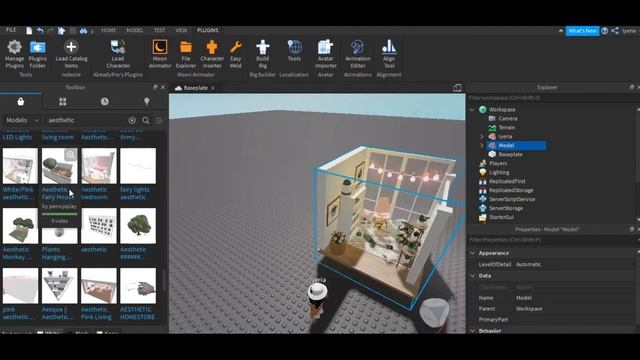This screenshot has width=640, height=360.
Task: Switch to Toolbox Inventory grid tab
Action: pyautogui.click(x=62, y=101)
